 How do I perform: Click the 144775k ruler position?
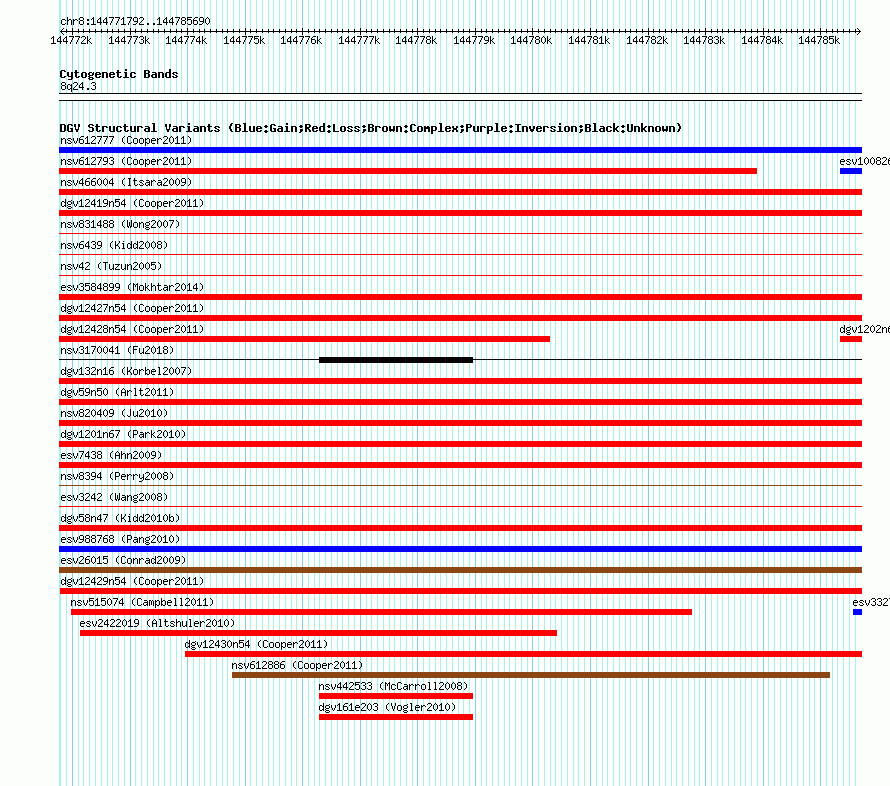click(x=244, y=40)
